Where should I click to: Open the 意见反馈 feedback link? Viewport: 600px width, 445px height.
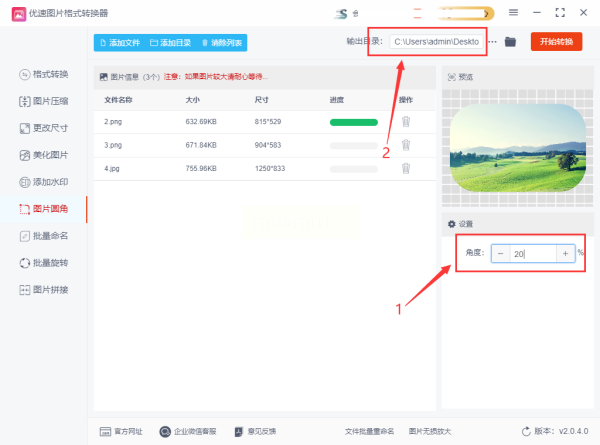(255, 432)
